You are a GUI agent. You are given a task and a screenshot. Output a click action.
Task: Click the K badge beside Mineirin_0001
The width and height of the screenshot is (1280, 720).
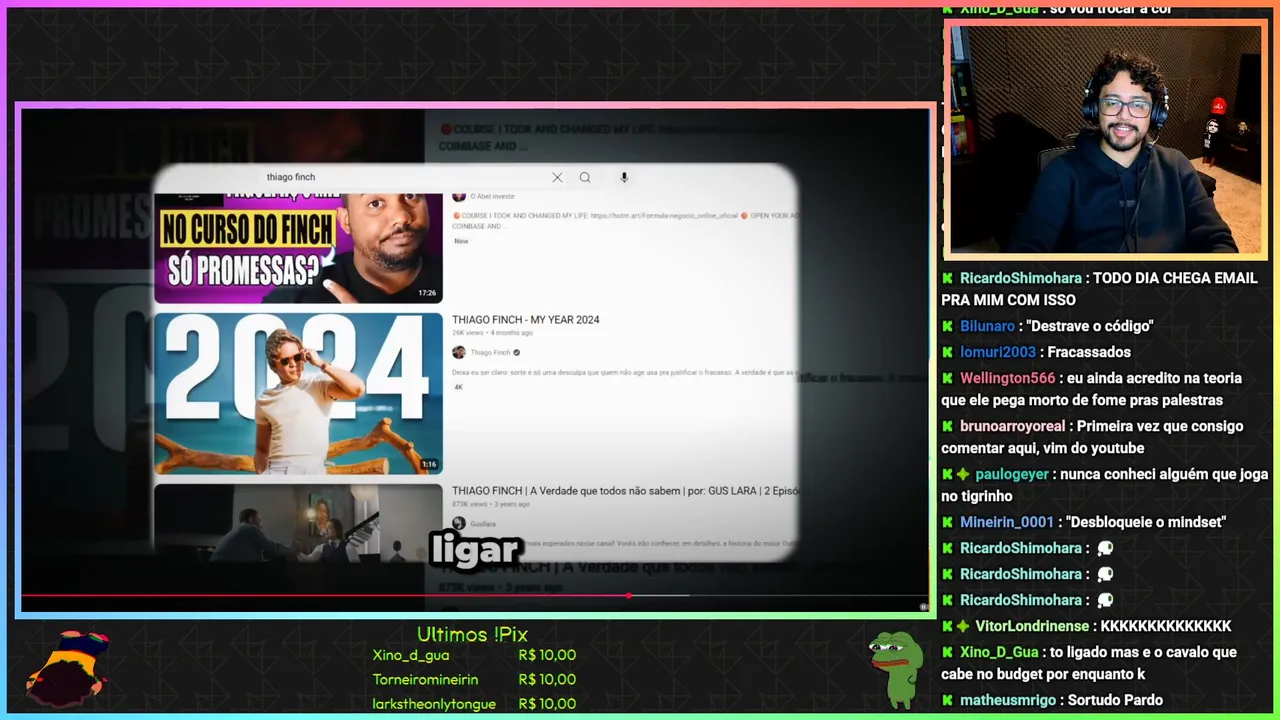pyautogui.click(x=947, y=522)
